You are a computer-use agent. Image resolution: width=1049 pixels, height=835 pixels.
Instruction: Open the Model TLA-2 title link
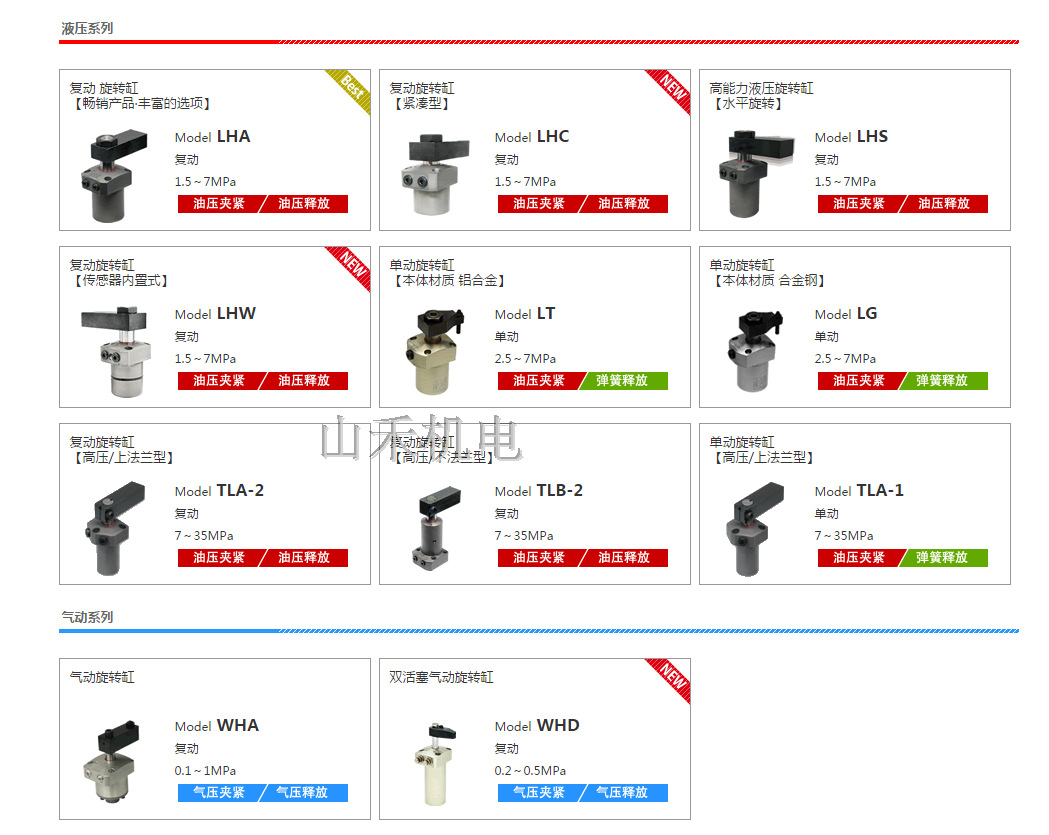pyautogui.click(x=219, y=490)
